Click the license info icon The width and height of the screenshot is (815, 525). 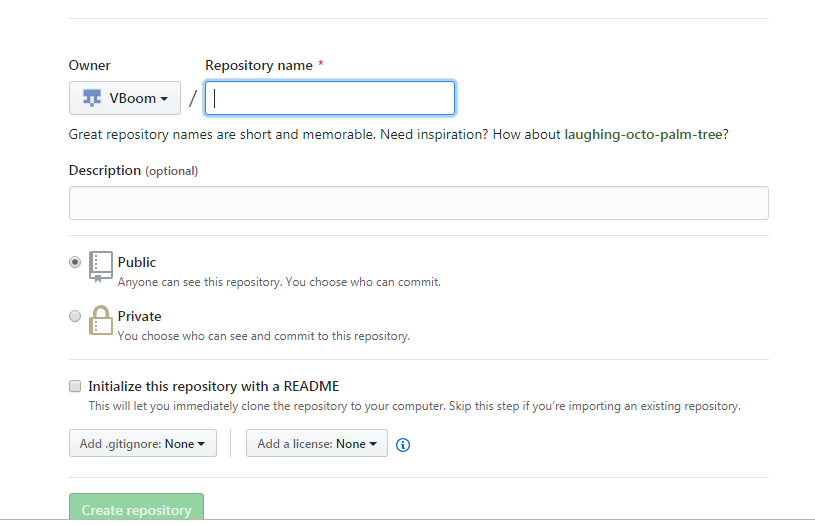click(403, 445)
